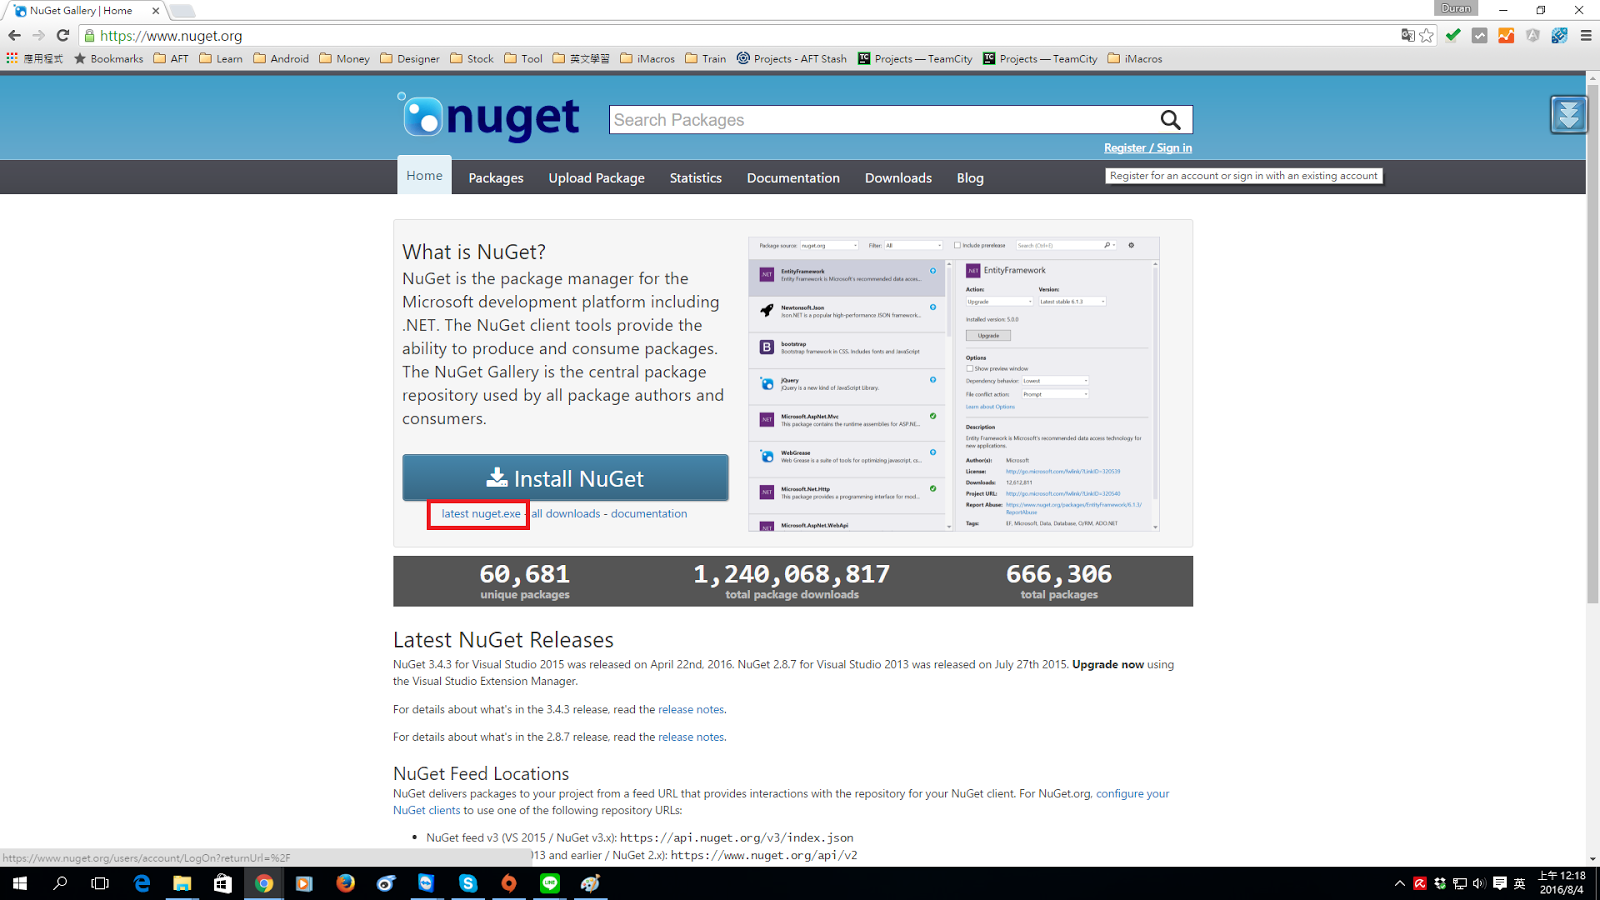
Task: Open Origin from the taskbar
Action: 509,883
